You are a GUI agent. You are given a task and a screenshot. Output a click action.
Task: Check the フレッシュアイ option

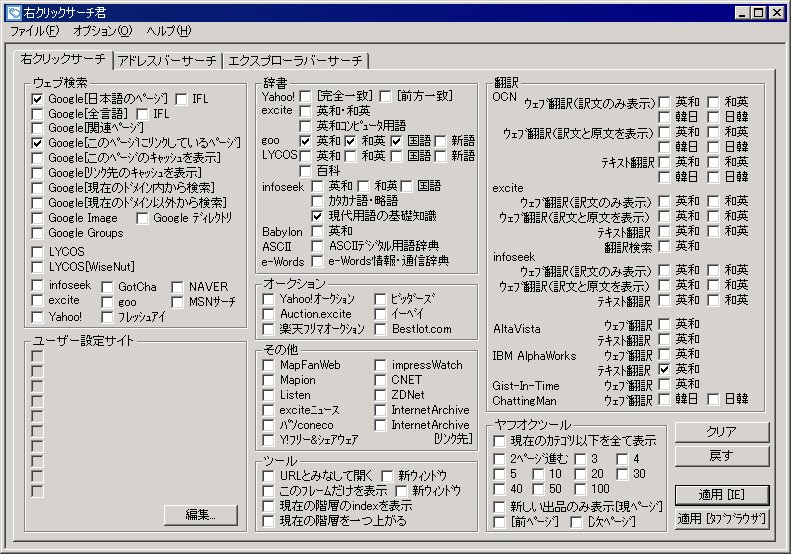click(107, 317)
